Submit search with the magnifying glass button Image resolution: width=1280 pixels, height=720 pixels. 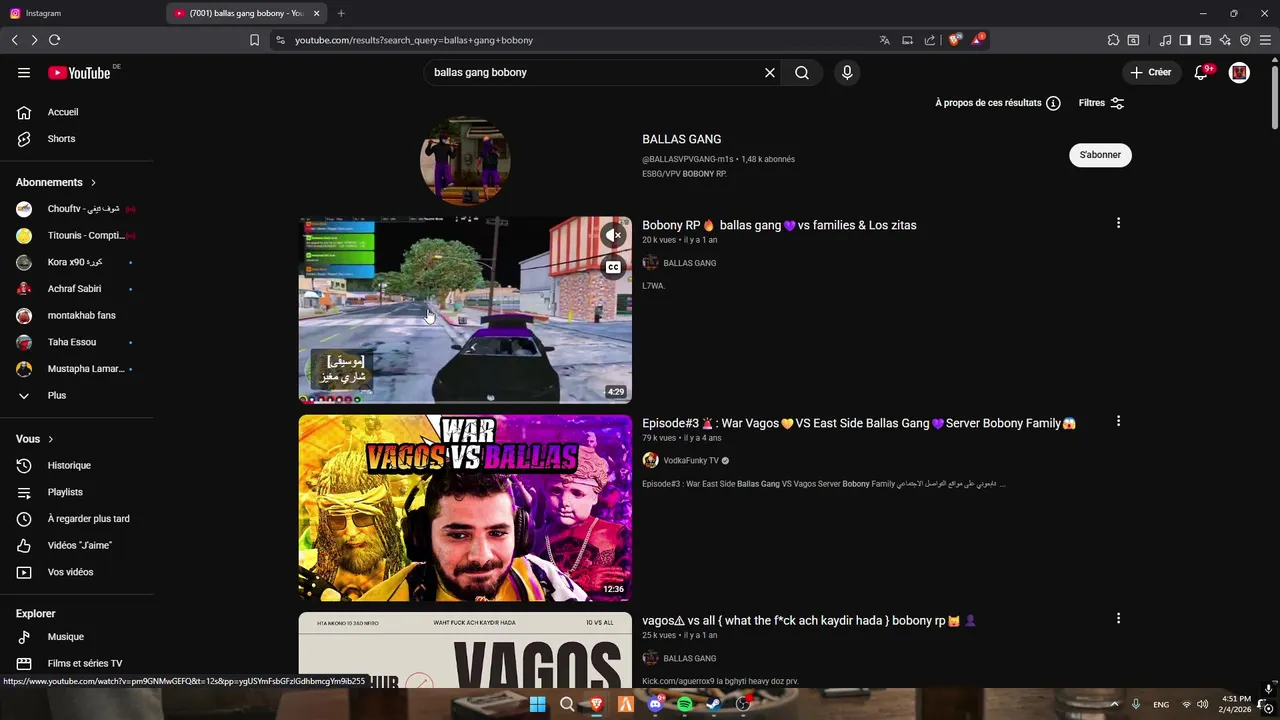point(802,72)
